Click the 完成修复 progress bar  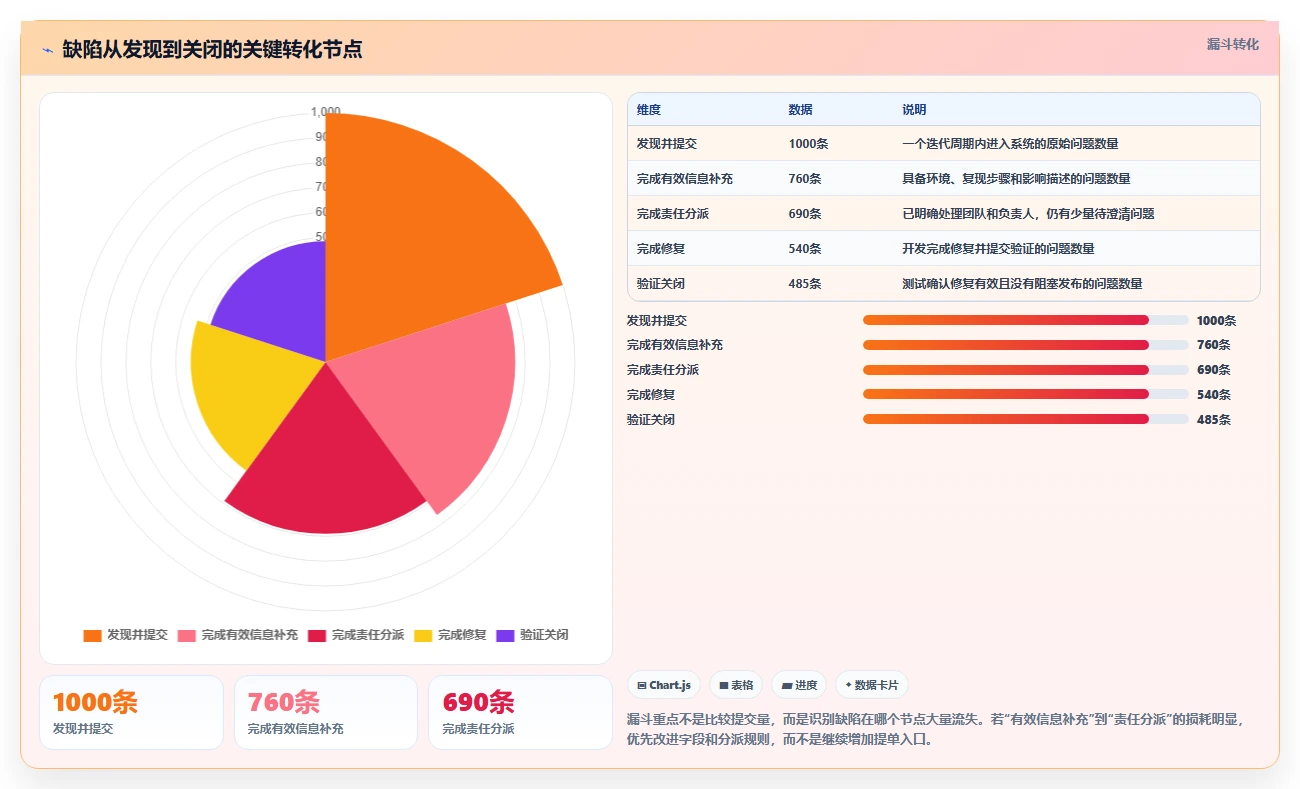pos(1025,394)
